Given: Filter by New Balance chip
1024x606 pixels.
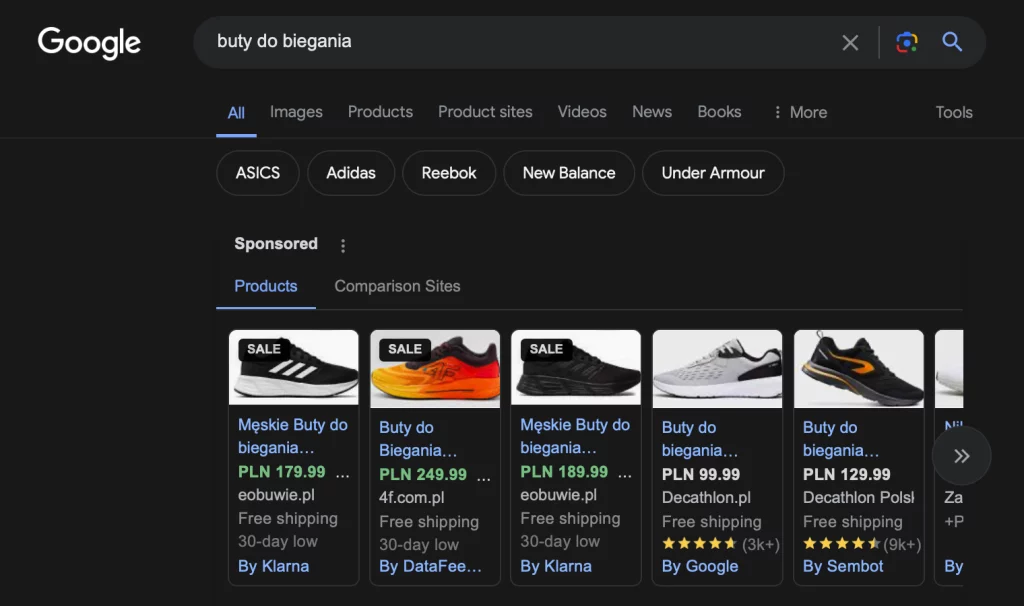Looking at the screenshot, I should pos(569,173).
